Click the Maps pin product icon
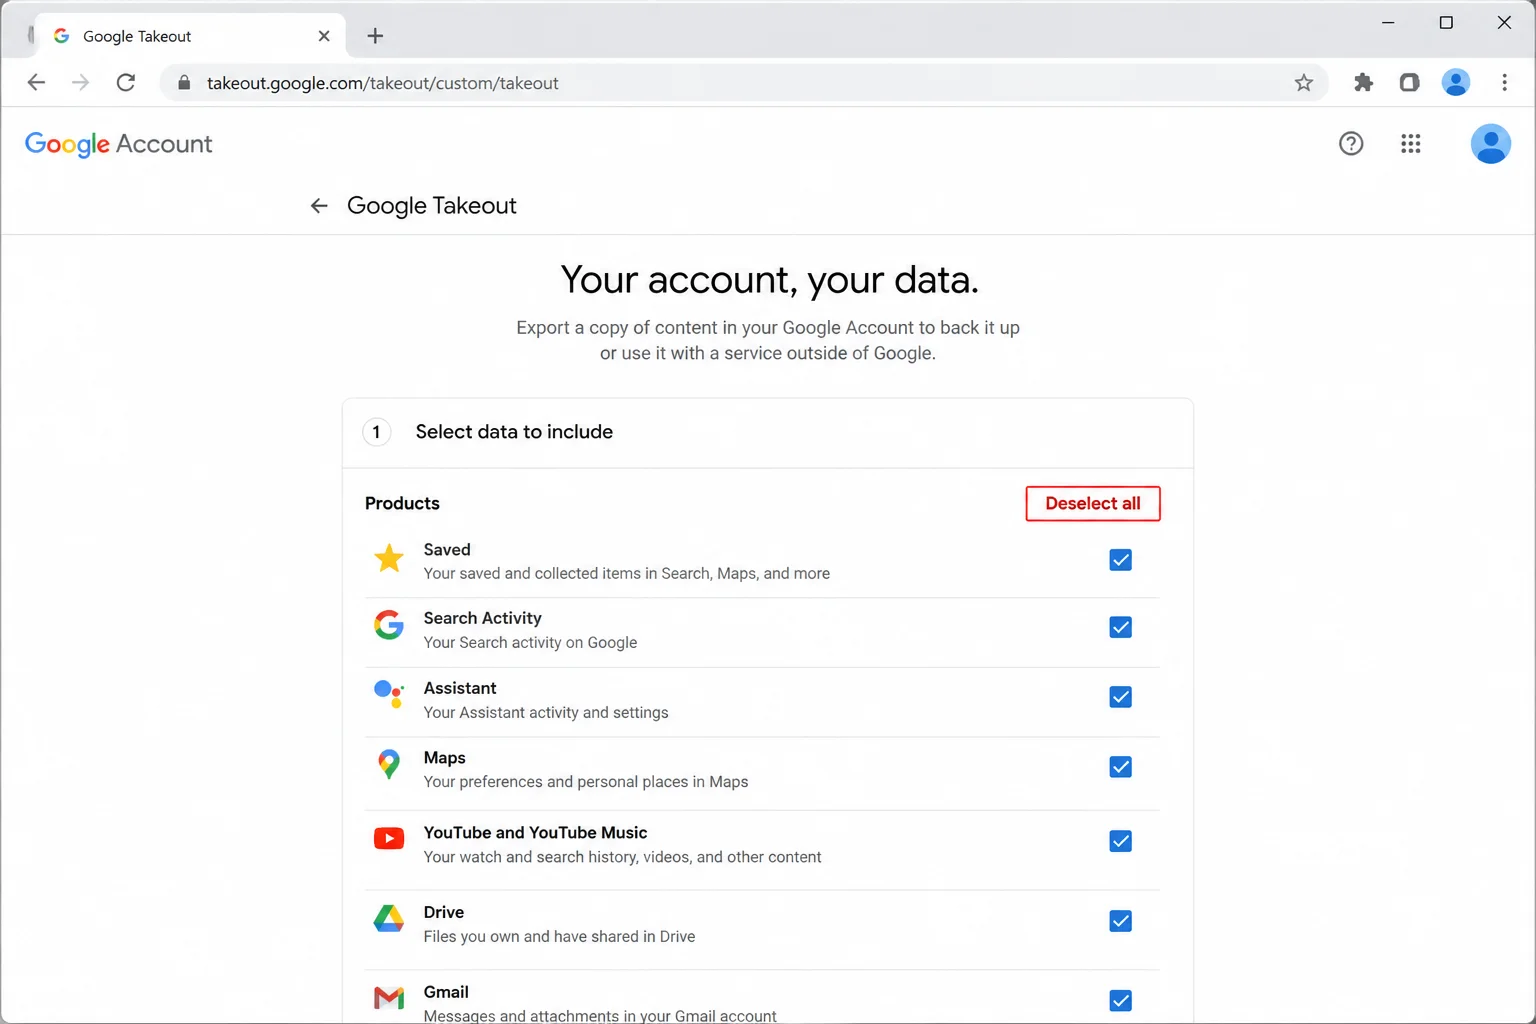The width and height of the screenshot is (1536, 1024). 389,765
